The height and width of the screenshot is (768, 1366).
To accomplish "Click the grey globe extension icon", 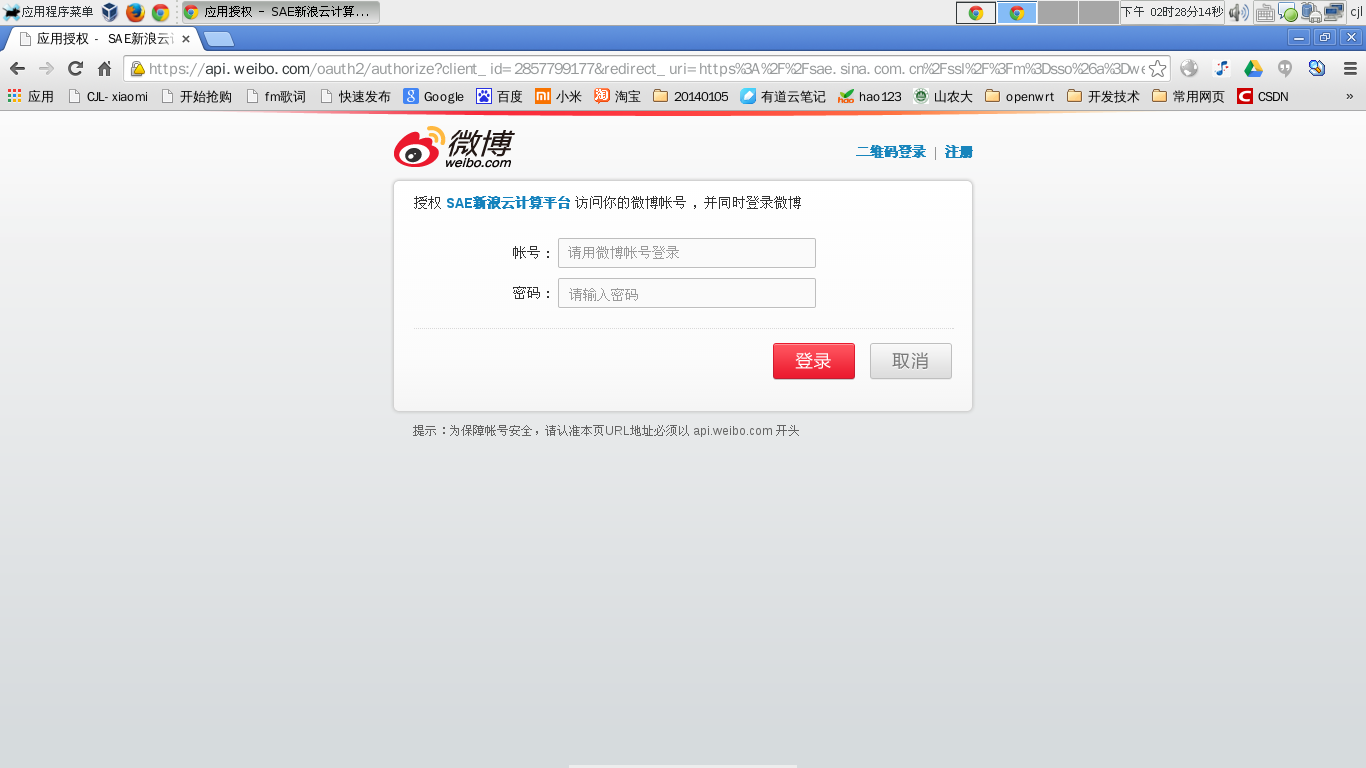I will [x=1189, y=68].
